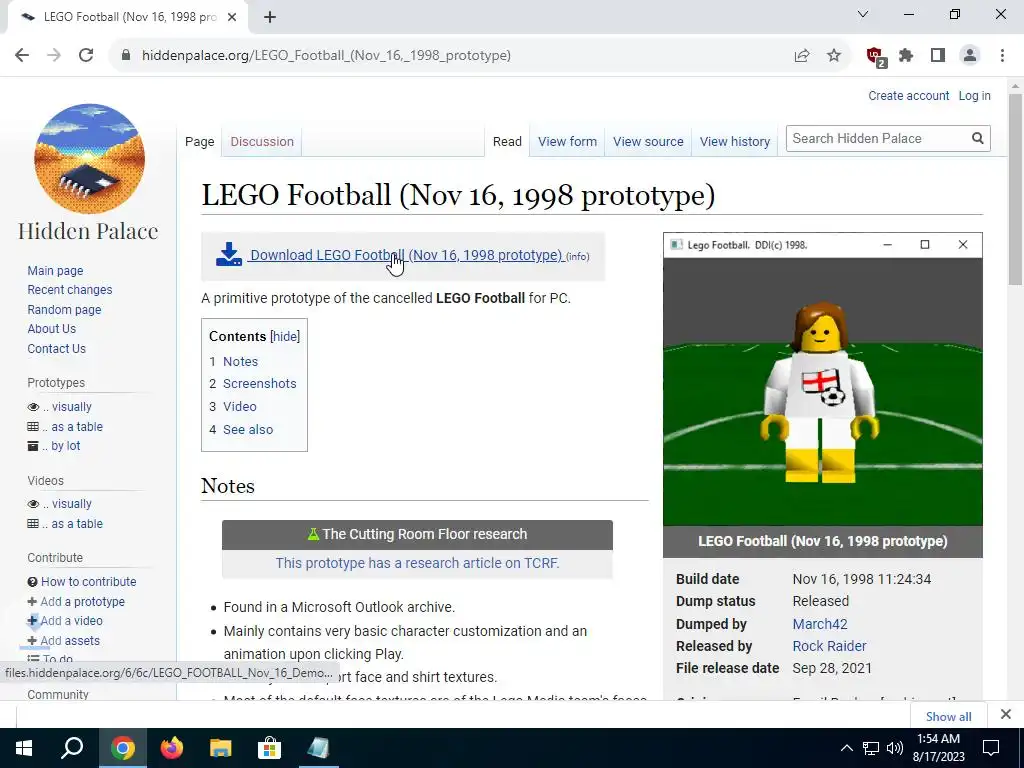
Task: Jump to See also in Contents
Action: (248, 430)
